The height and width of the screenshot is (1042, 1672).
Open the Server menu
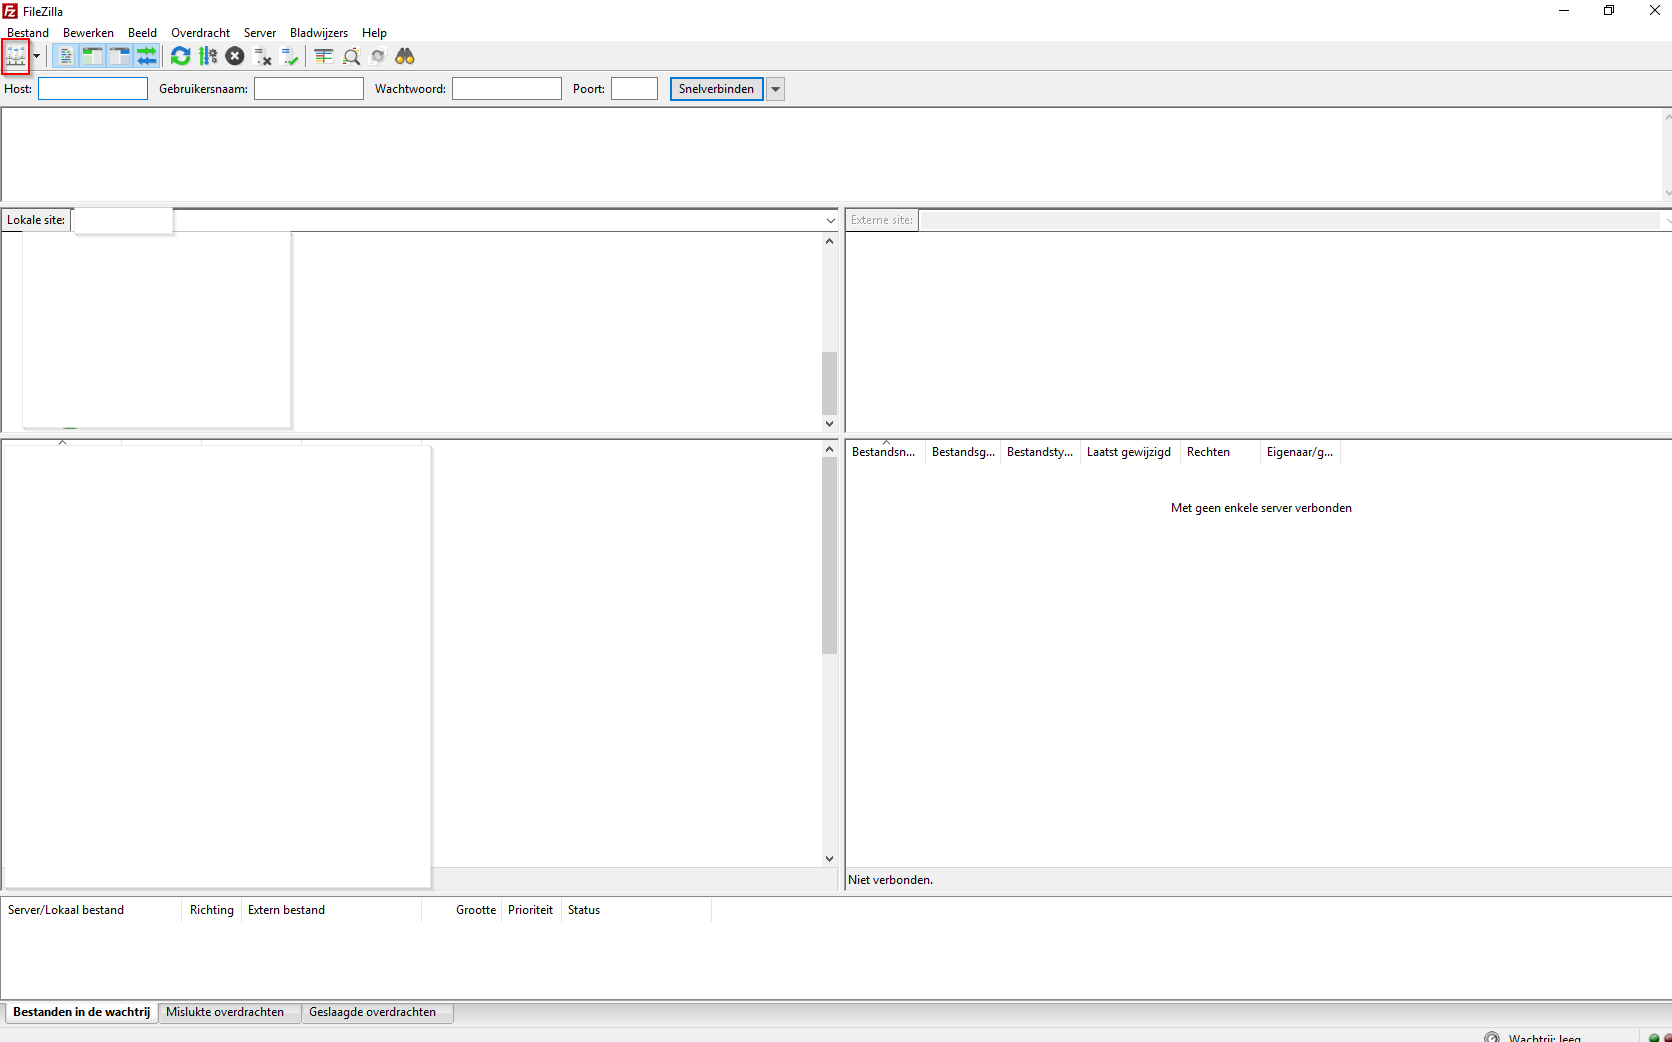(x=260, y=33)
